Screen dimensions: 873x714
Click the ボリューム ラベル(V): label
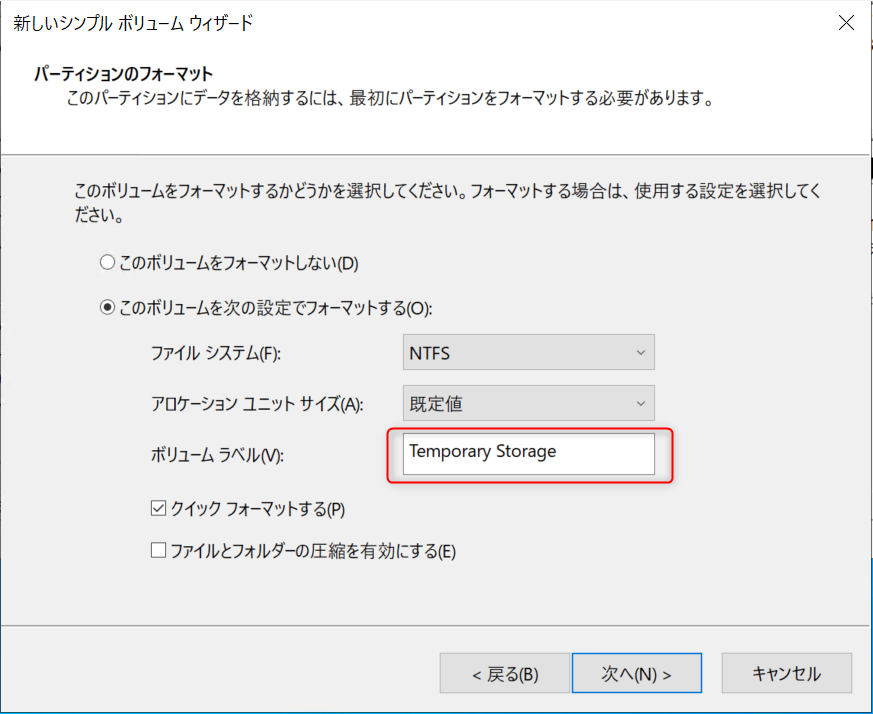[x=217, y=455]
